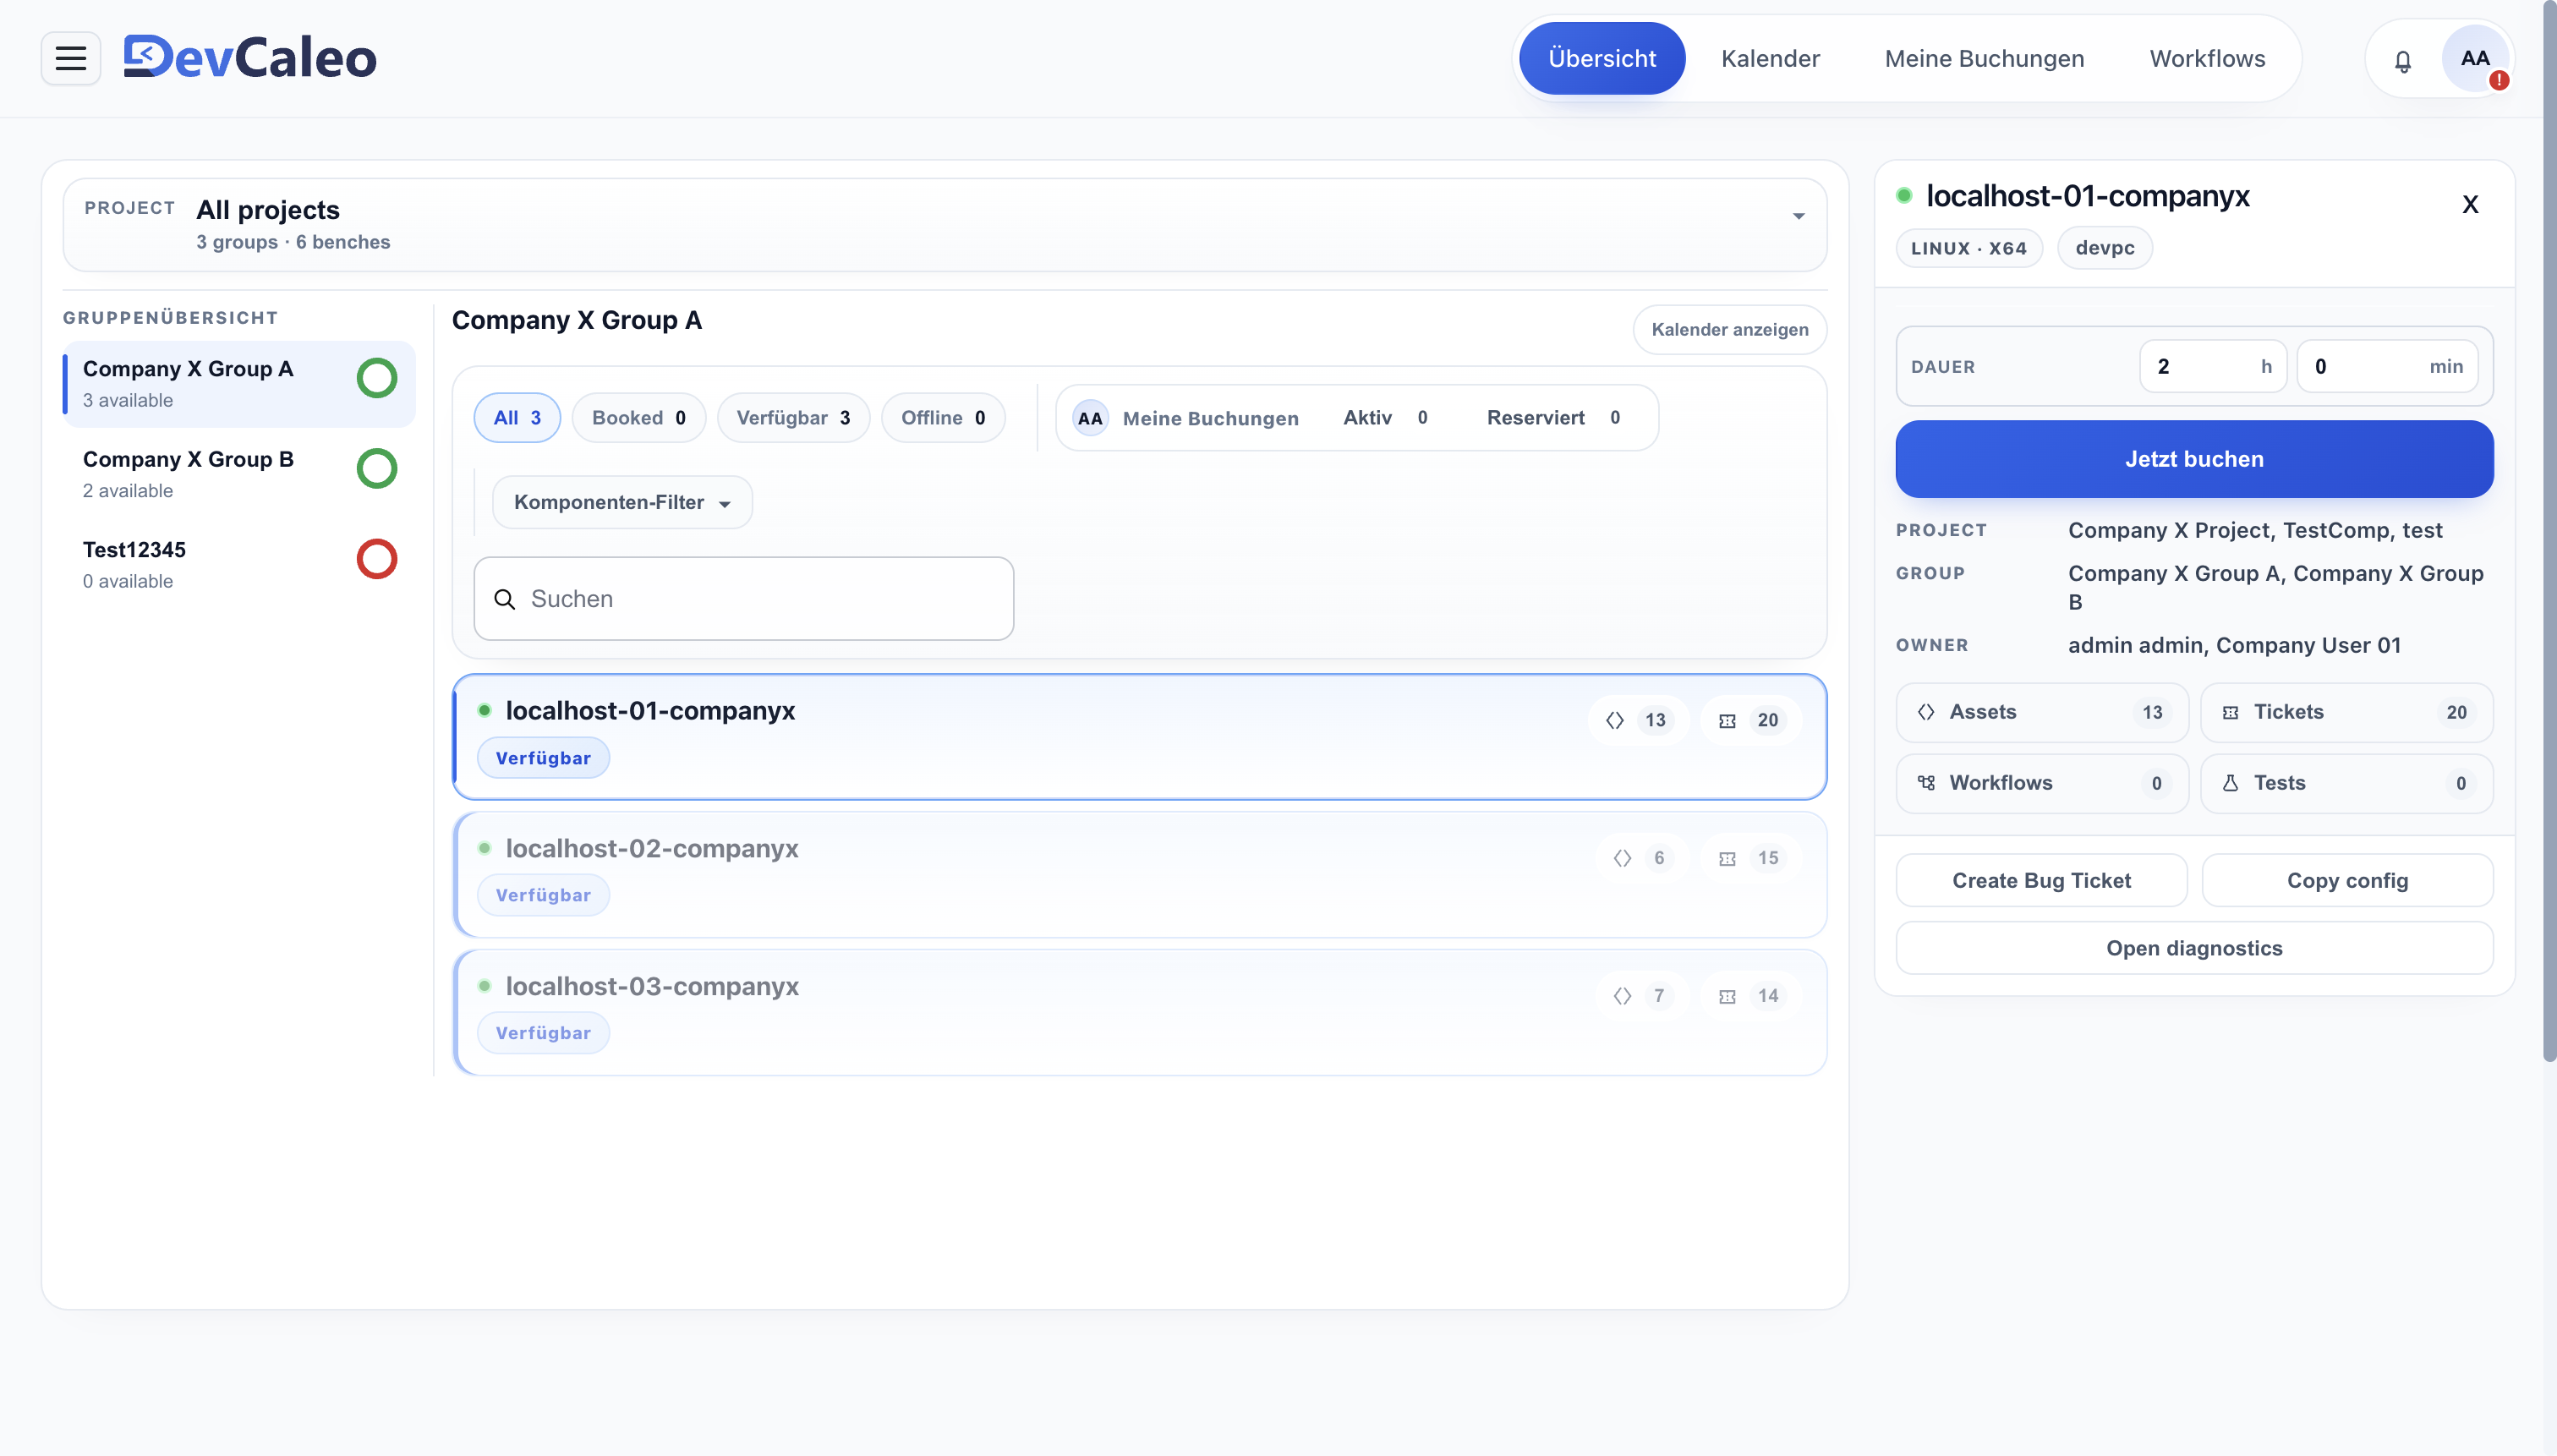Viewport: 2557px width, 1456px height.
Task: Click assets icon on localhost-02-companyx card
Action: (1622, 858)
